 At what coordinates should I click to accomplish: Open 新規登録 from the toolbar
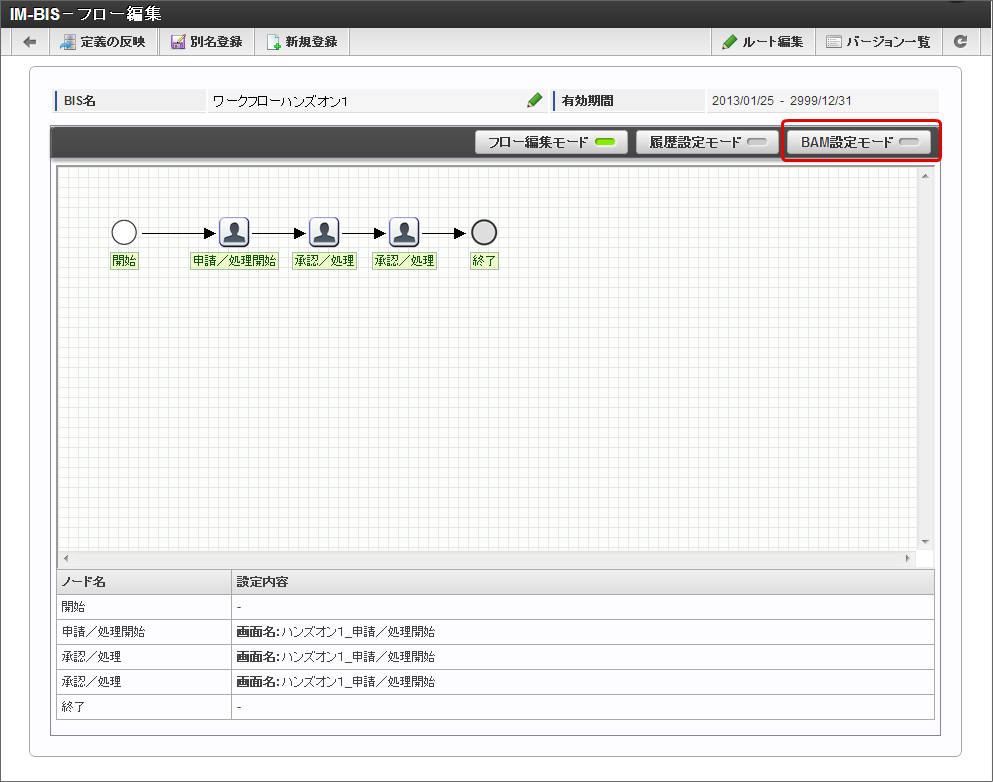coord(302,42)
